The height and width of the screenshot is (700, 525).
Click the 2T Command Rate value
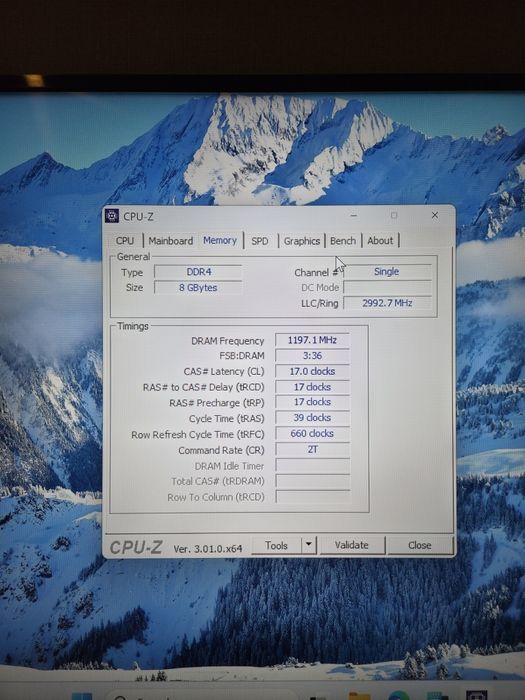pos(312,450)
